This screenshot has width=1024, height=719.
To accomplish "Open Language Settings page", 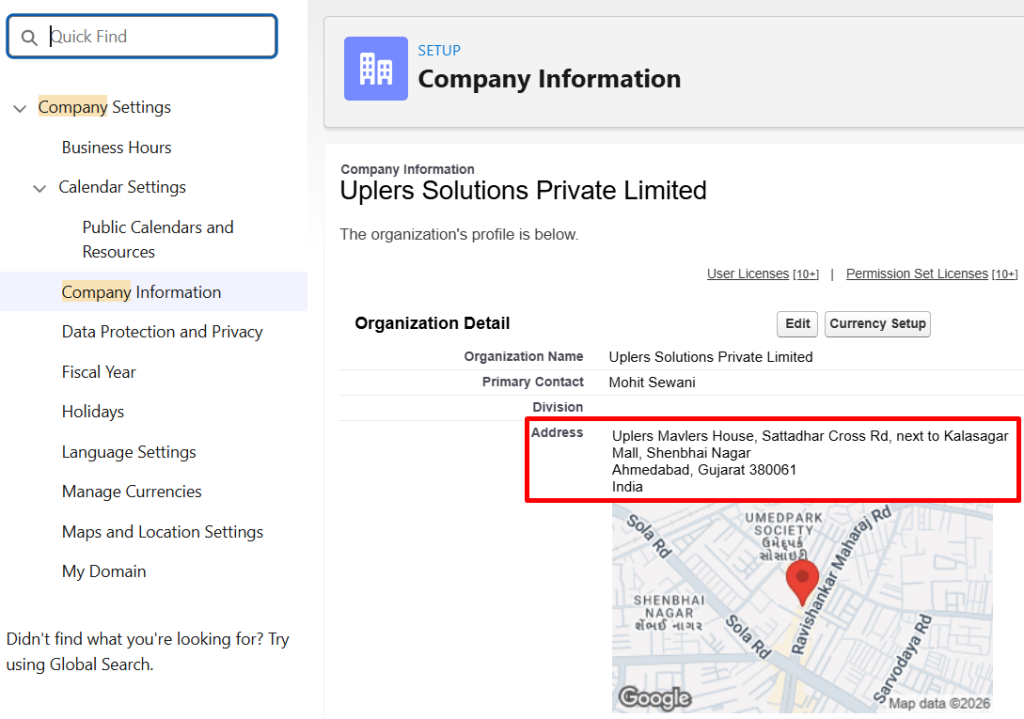I will pyautogui.click(x=129, y=452).
